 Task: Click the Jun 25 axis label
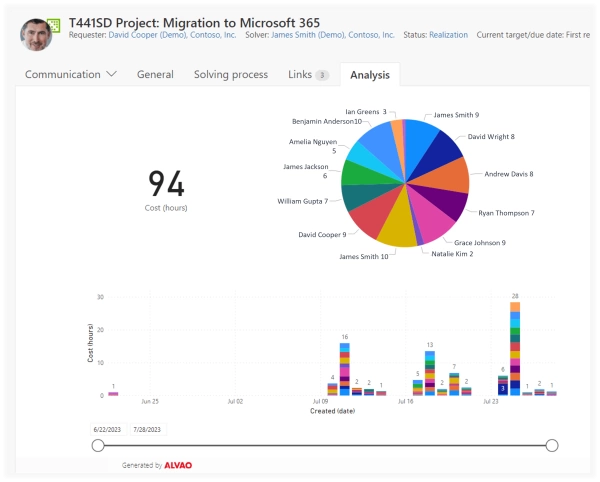[150, 401]
